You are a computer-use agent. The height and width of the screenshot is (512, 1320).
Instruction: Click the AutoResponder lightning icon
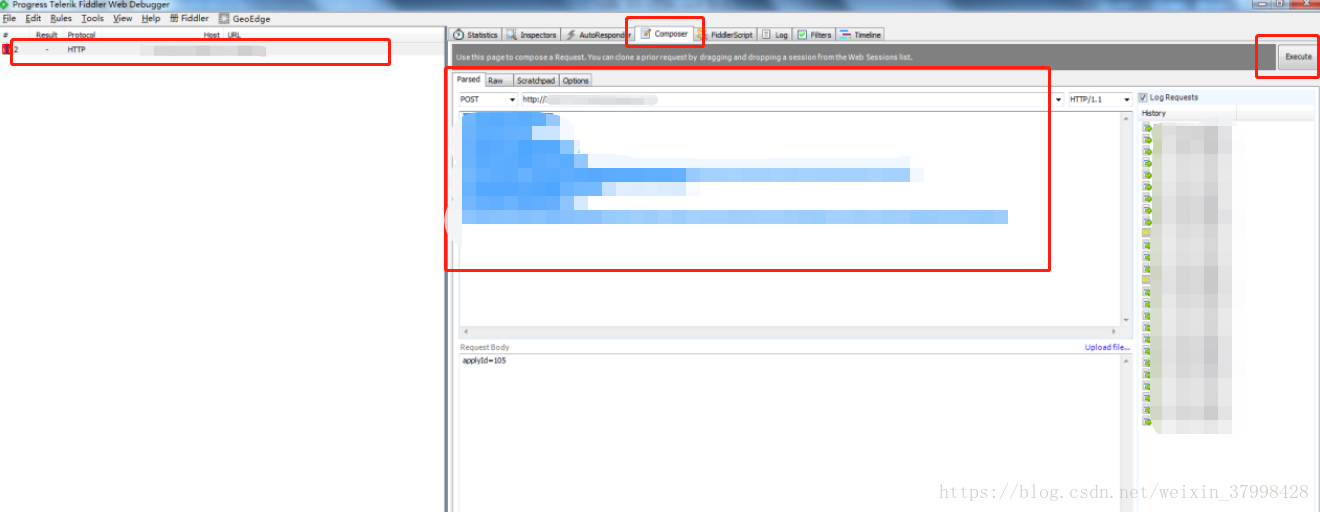571,35
